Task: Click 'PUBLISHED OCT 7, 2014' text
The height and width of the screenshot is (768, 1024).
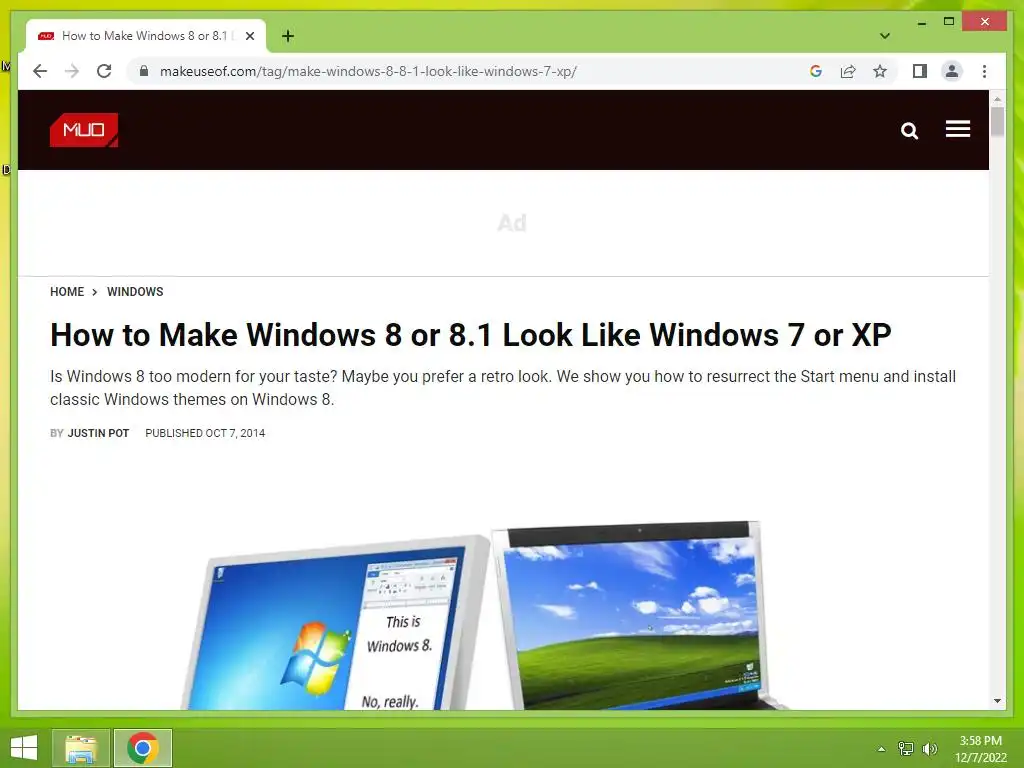Action: click(205, 433)
